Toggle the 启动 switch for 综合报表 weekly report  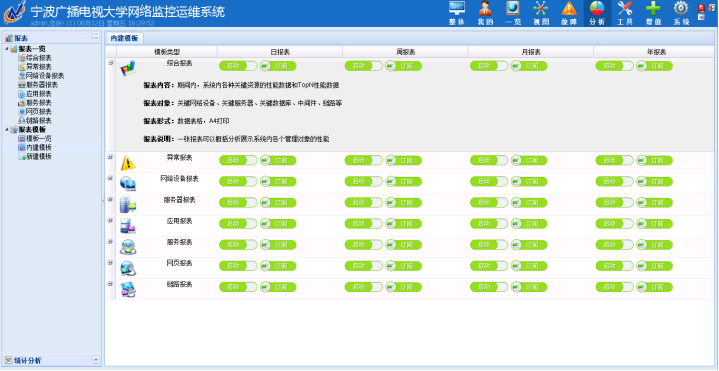[364, 66]
